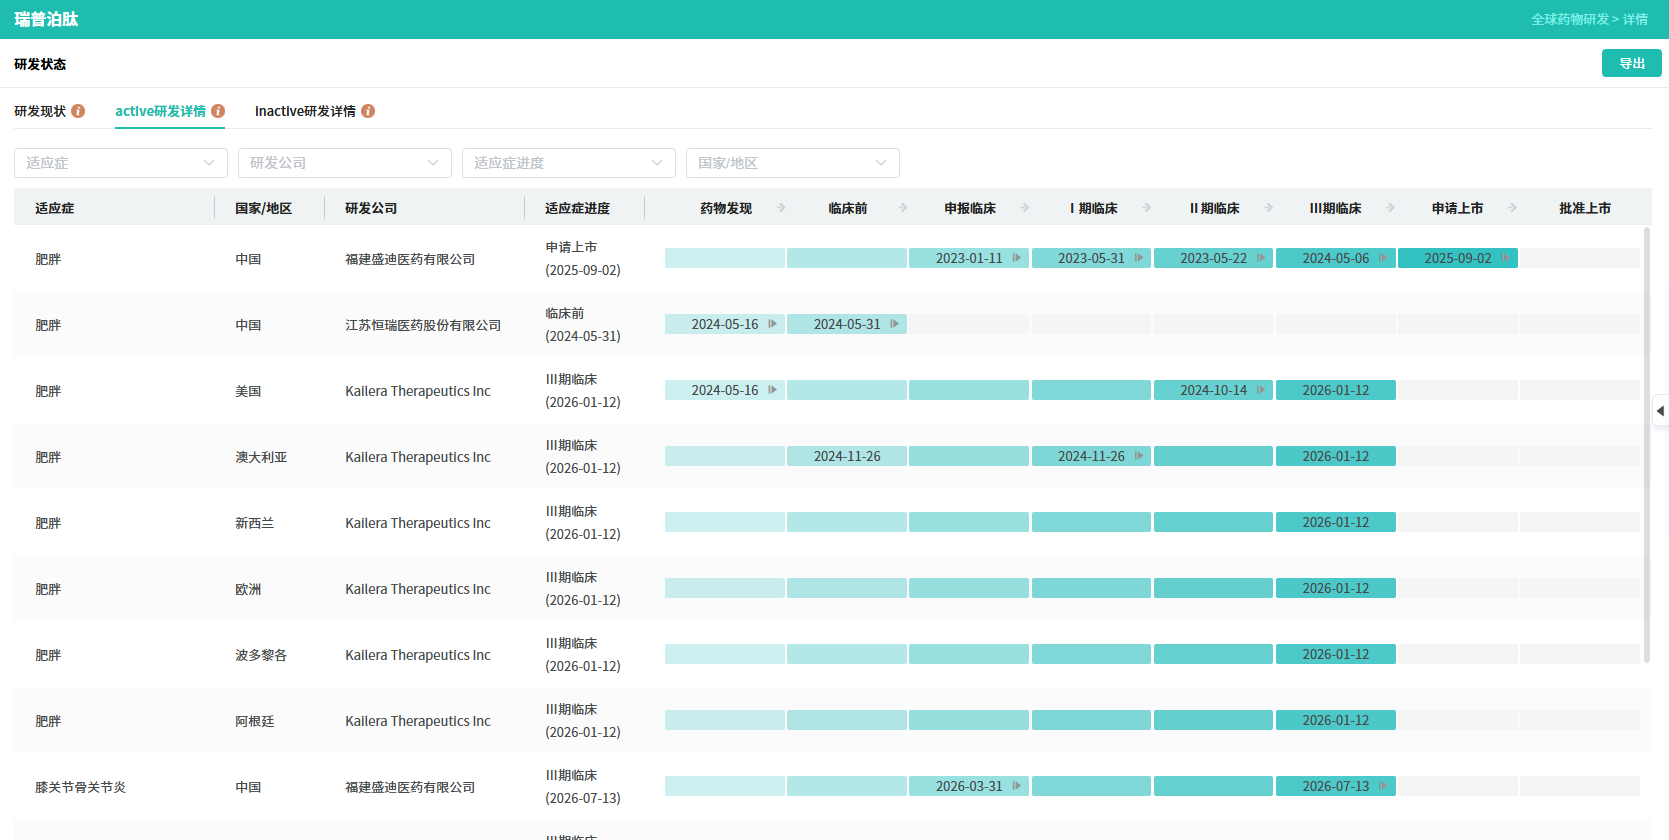Image resolution: width=1669 pixels, height=840 pixels.
Task: Switch to the inactive研发详情 tab
Action: (x=305, y=111)
